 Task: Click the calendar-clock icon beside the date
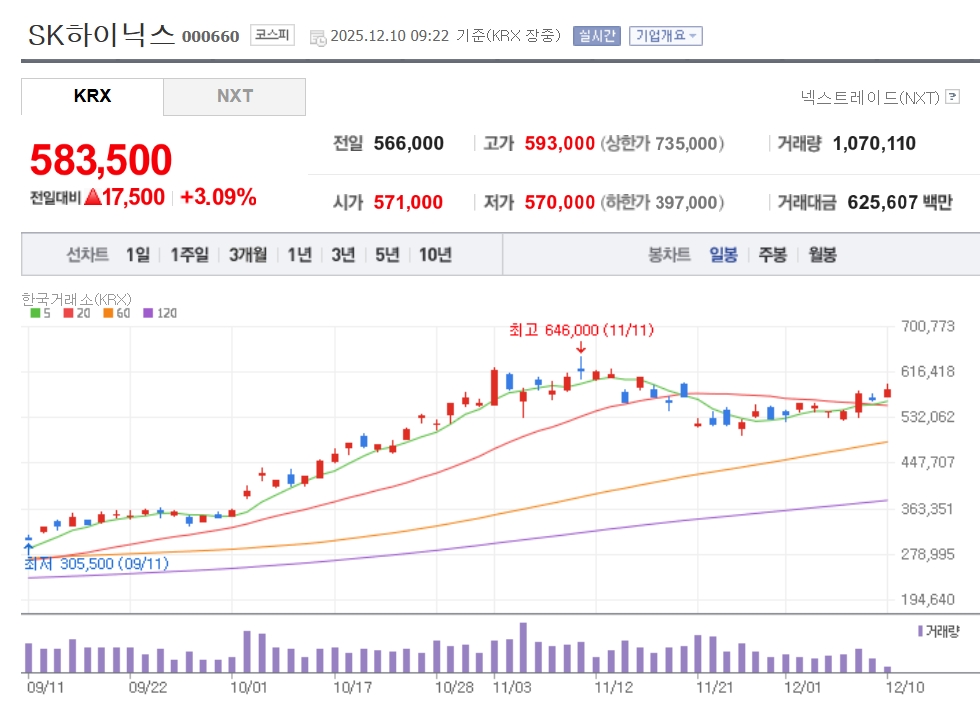click(x=318, y=37)
